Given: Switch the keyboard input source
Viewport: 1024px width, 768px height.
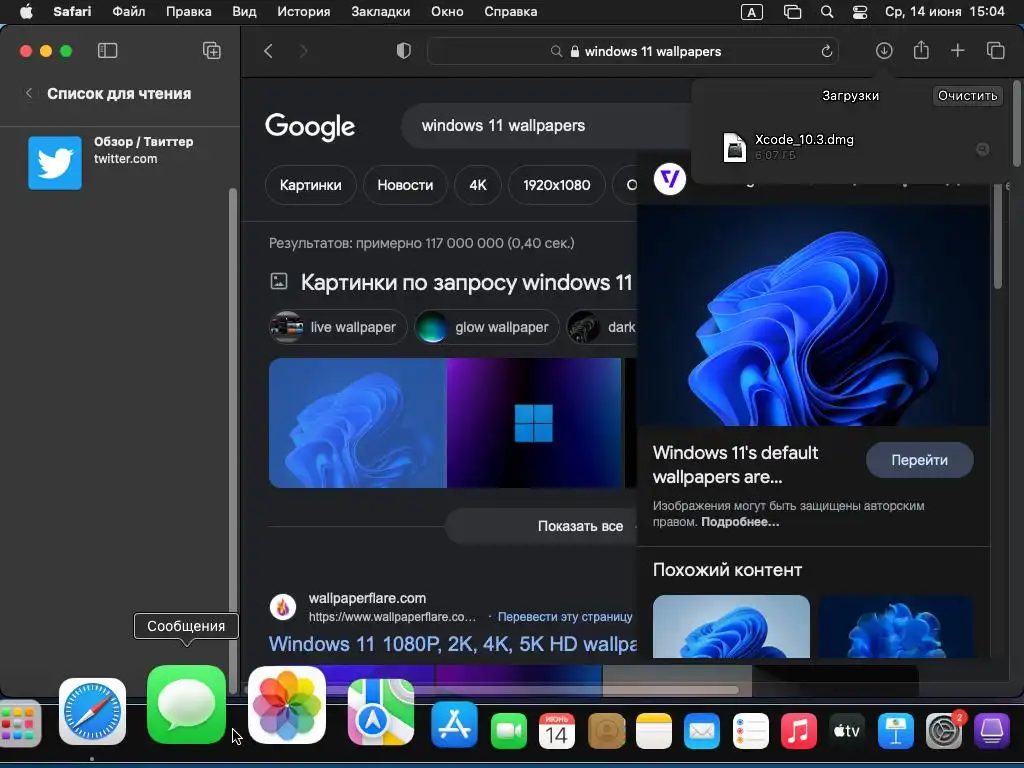Looking at the screenshot, I should tap(752, 12).
